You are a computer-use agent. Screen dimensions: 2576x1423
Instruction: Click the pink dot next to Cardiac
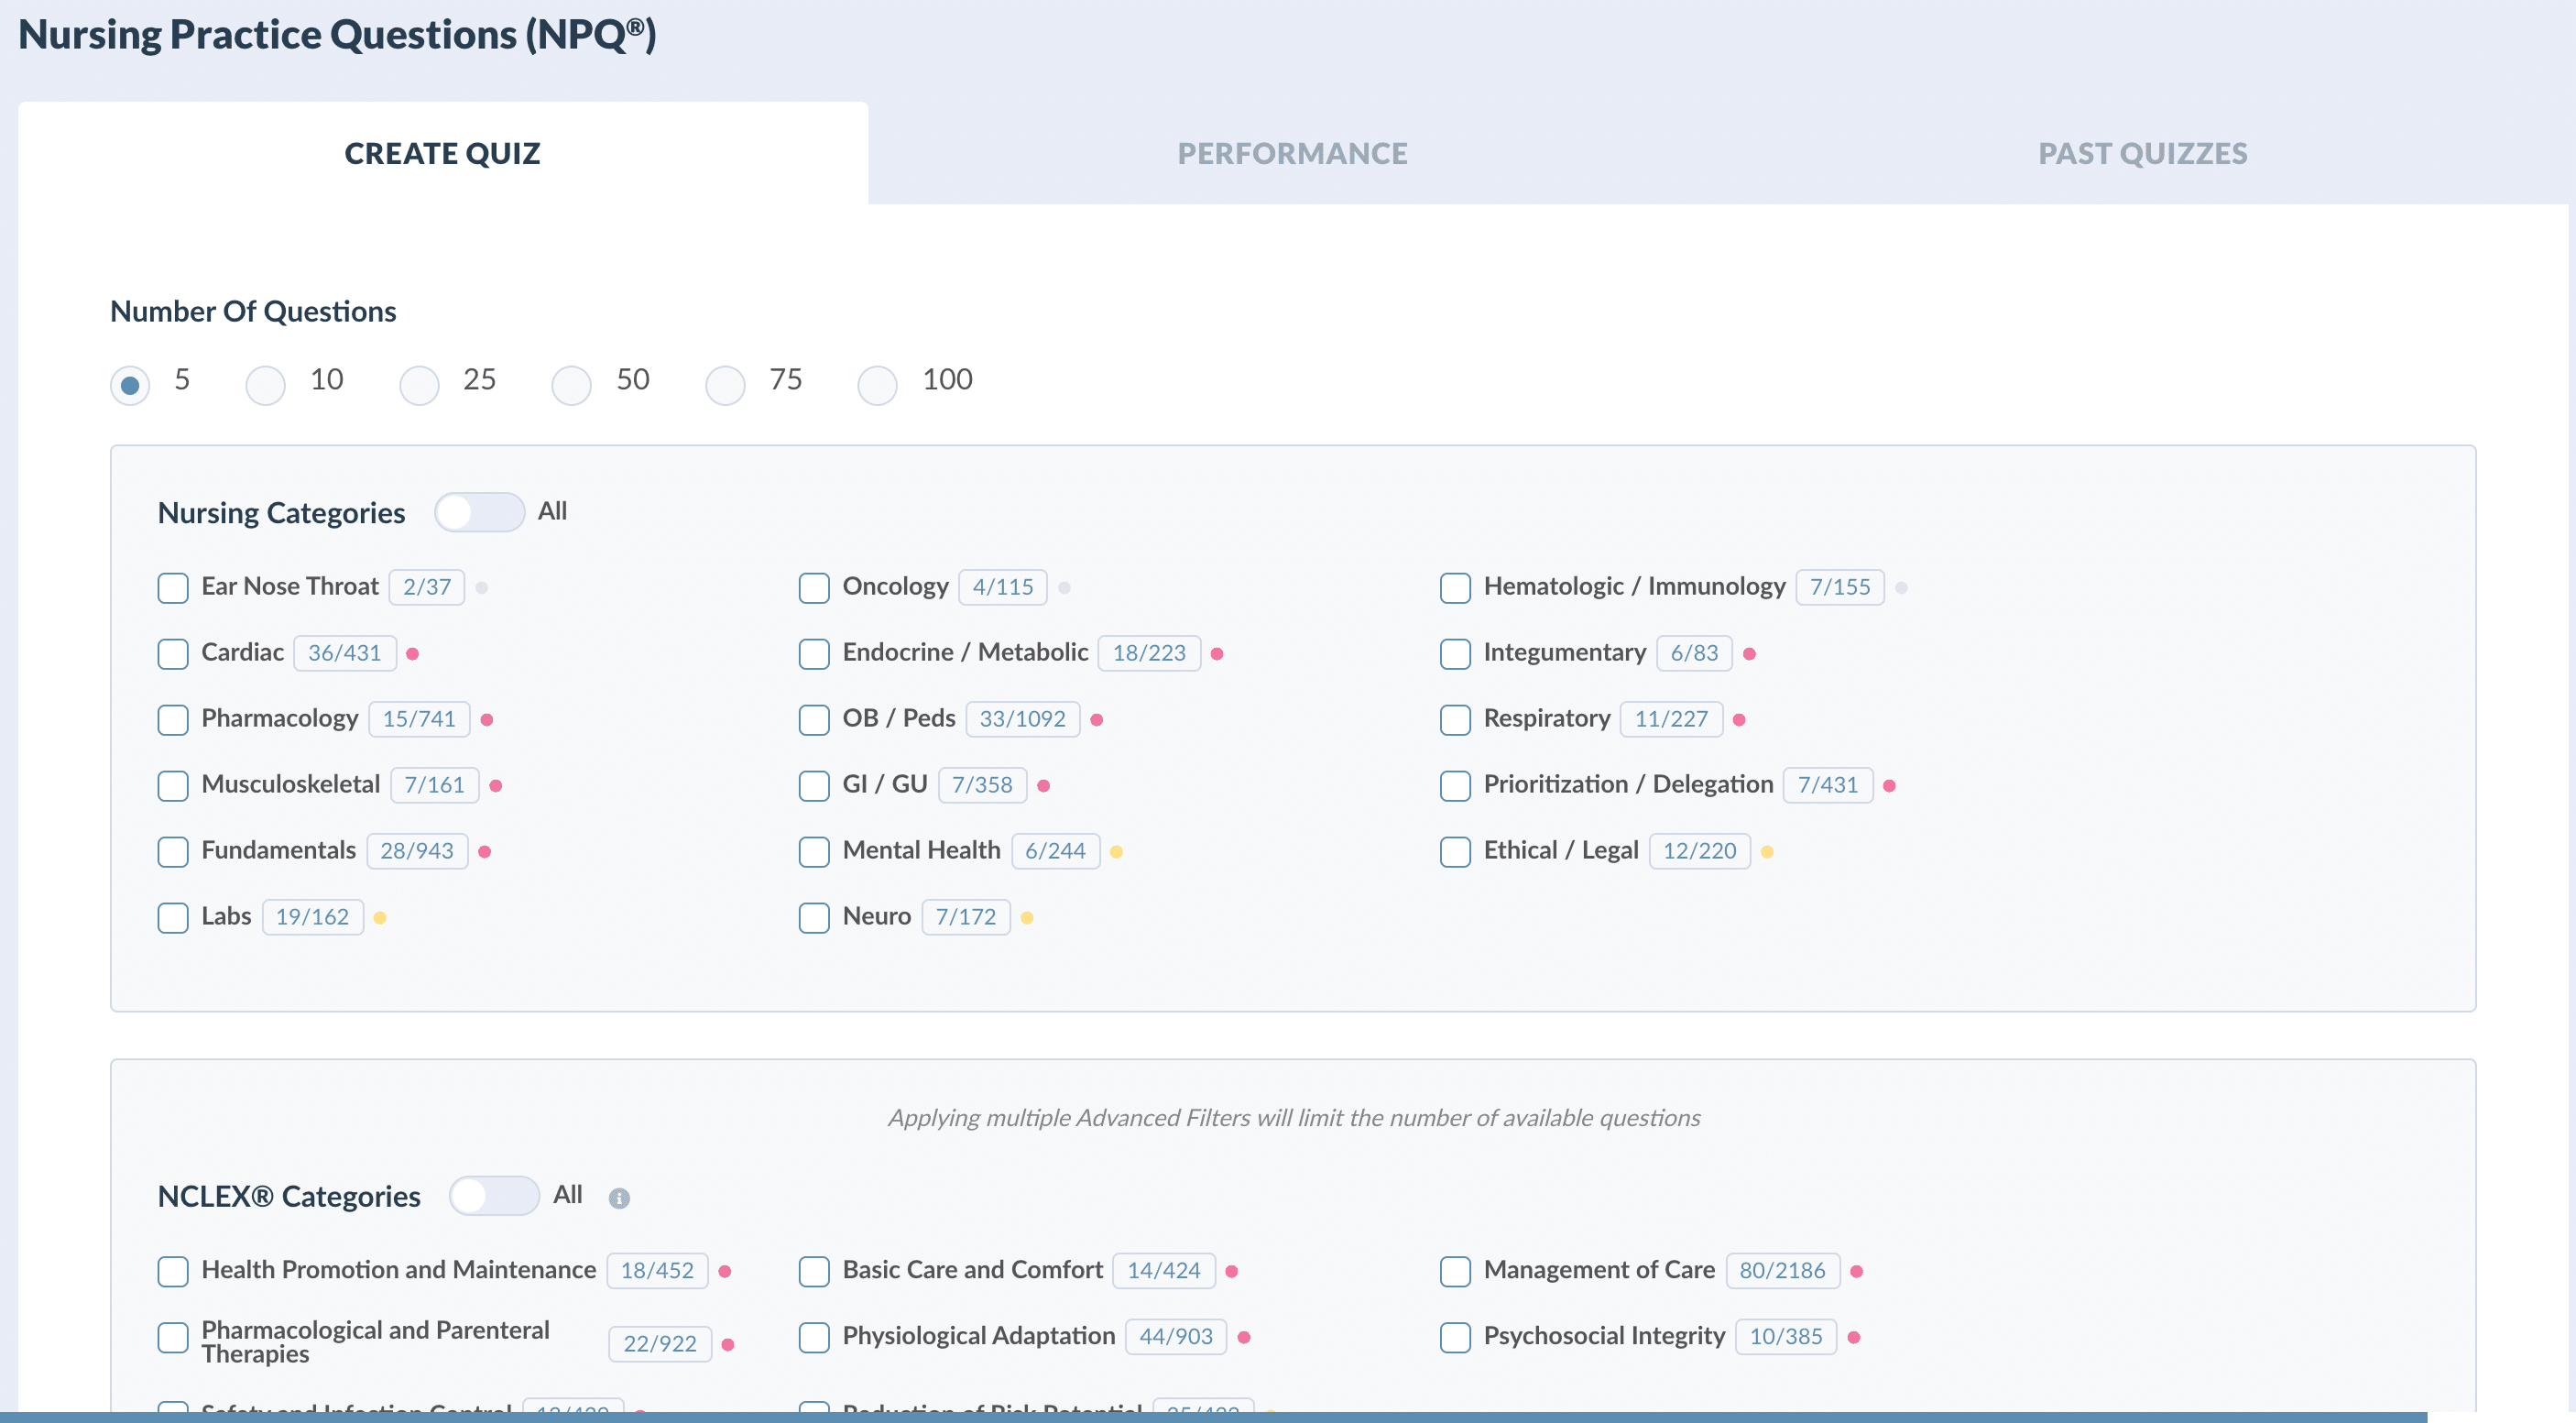point(412,654)
